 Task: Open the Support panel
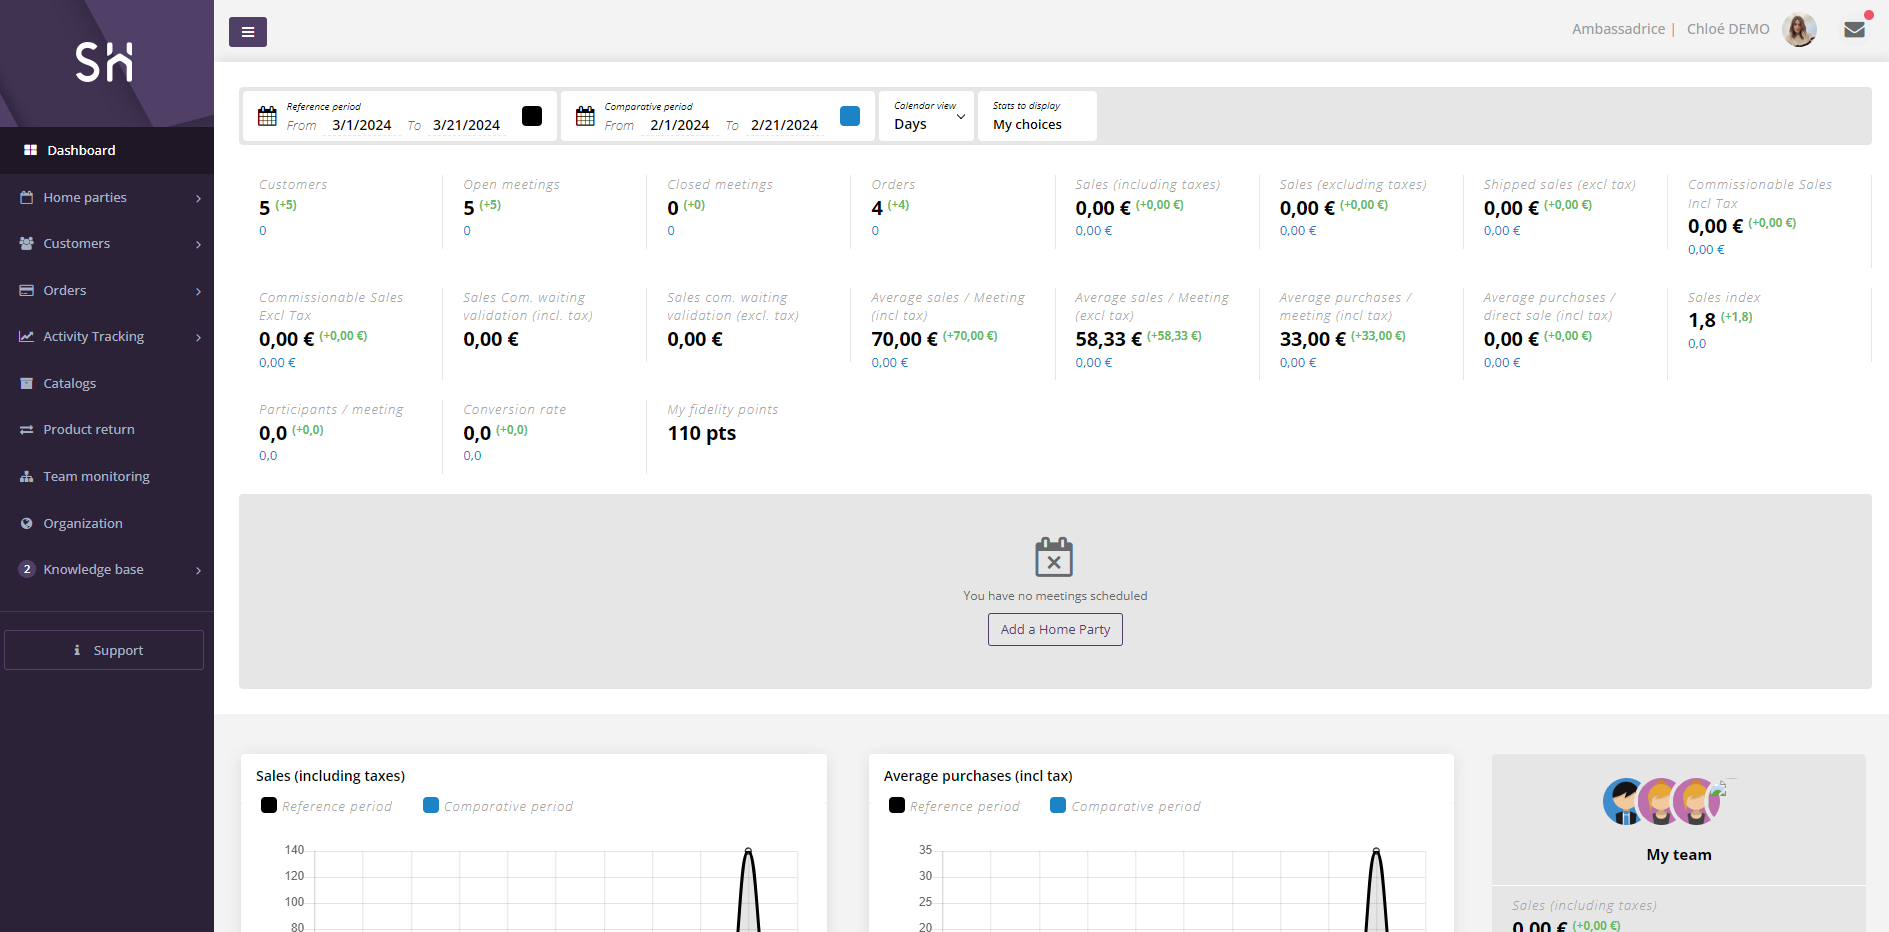pos(104,649)
